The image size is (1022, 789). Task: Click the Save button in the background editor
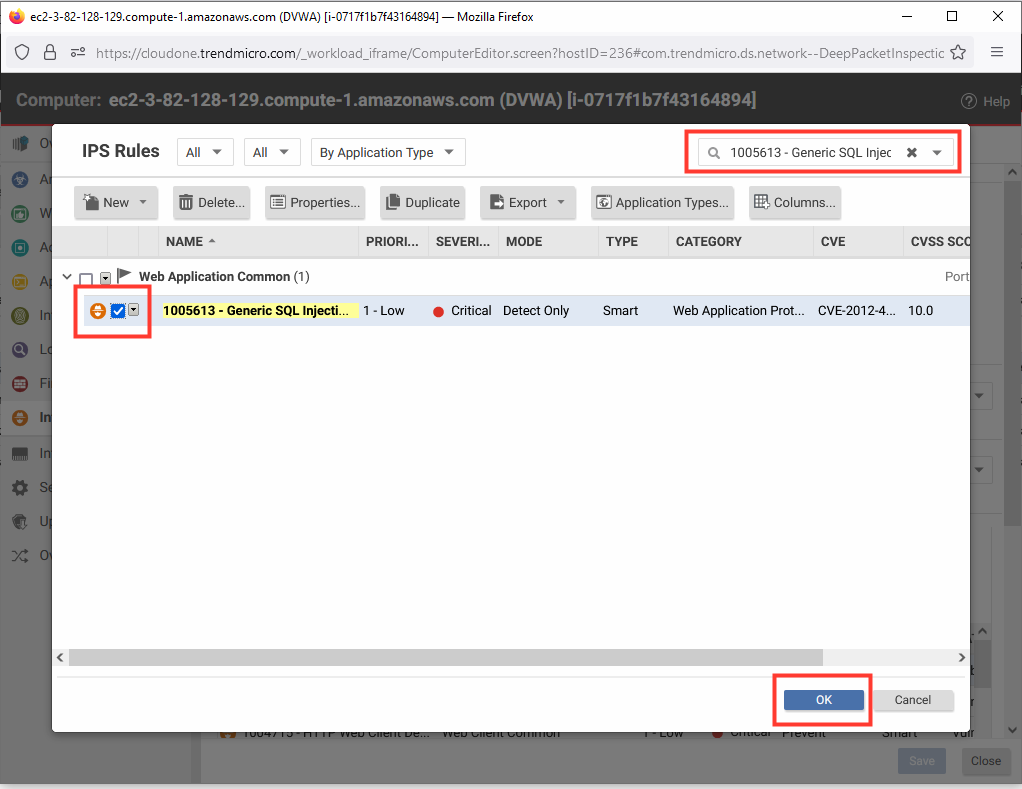coord(922,761)
